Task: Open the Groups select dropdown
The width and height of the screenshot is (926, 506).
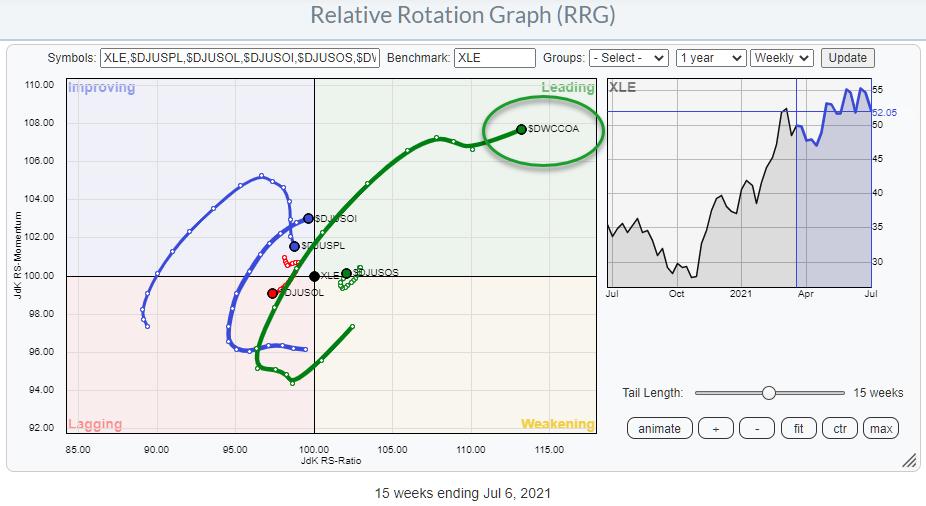Action: (x=629, y=58)
